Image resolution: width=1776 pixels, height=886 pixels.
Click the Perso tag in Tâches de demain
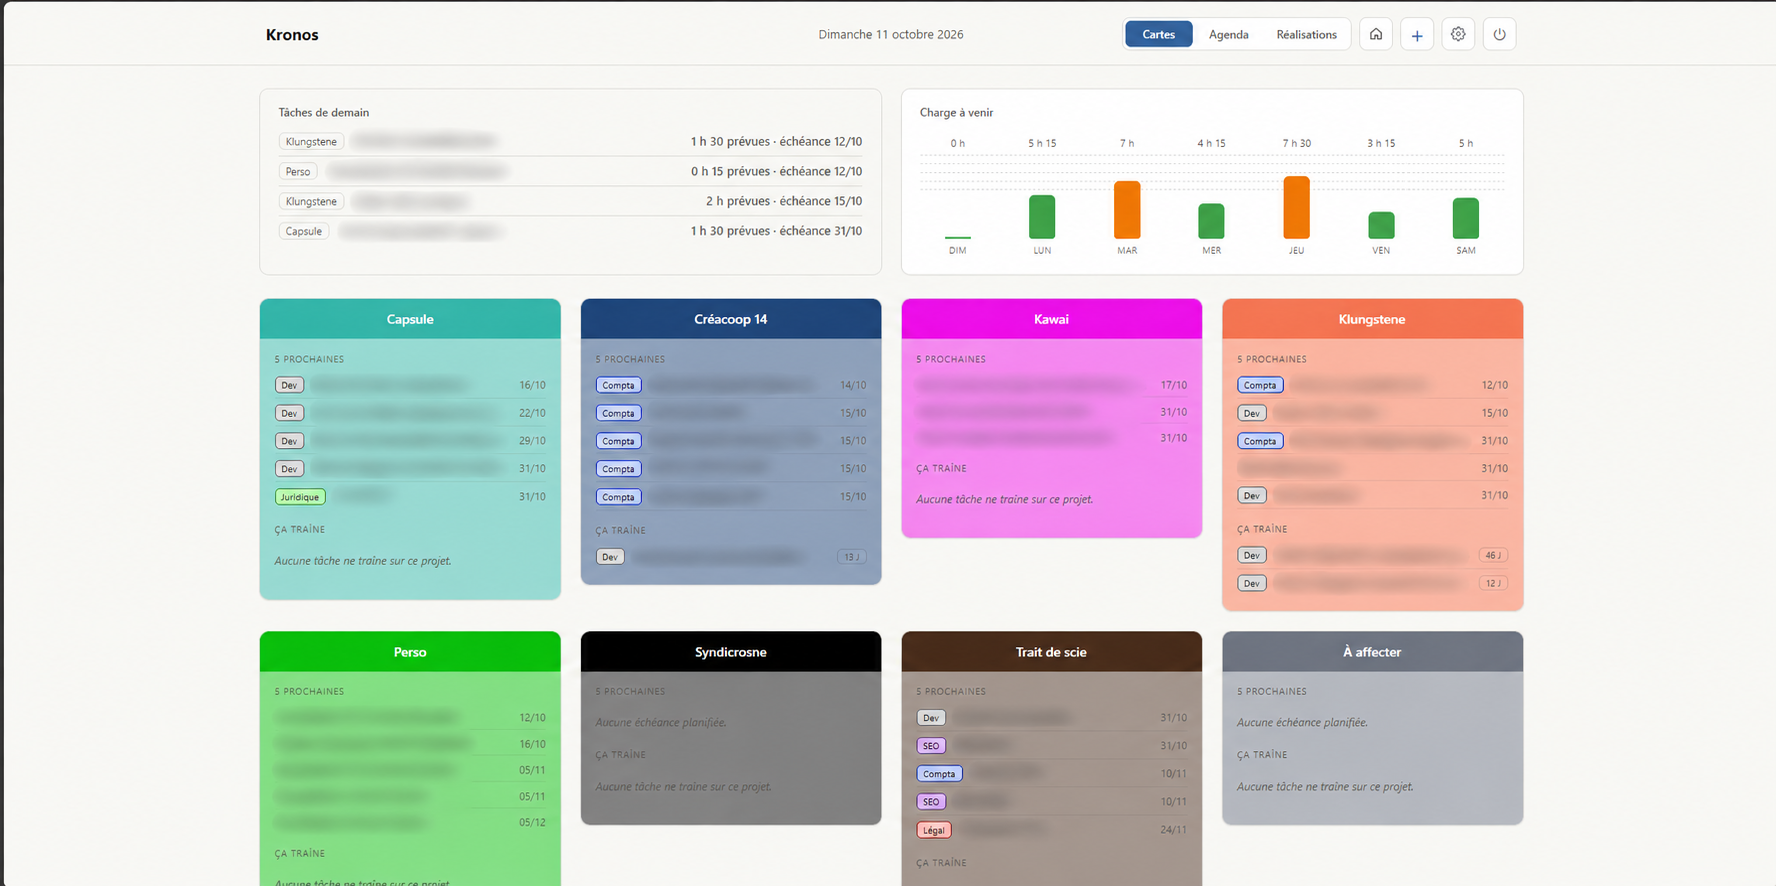[298, 171]
